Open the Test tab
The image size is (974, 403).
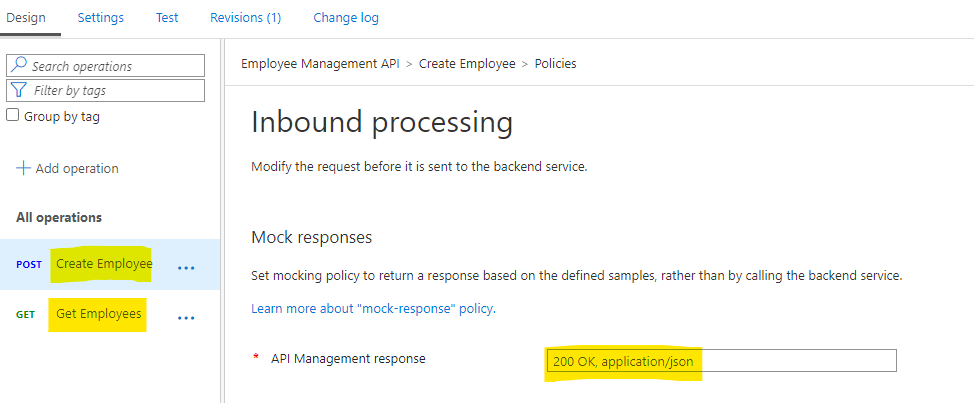coord(167,18)
